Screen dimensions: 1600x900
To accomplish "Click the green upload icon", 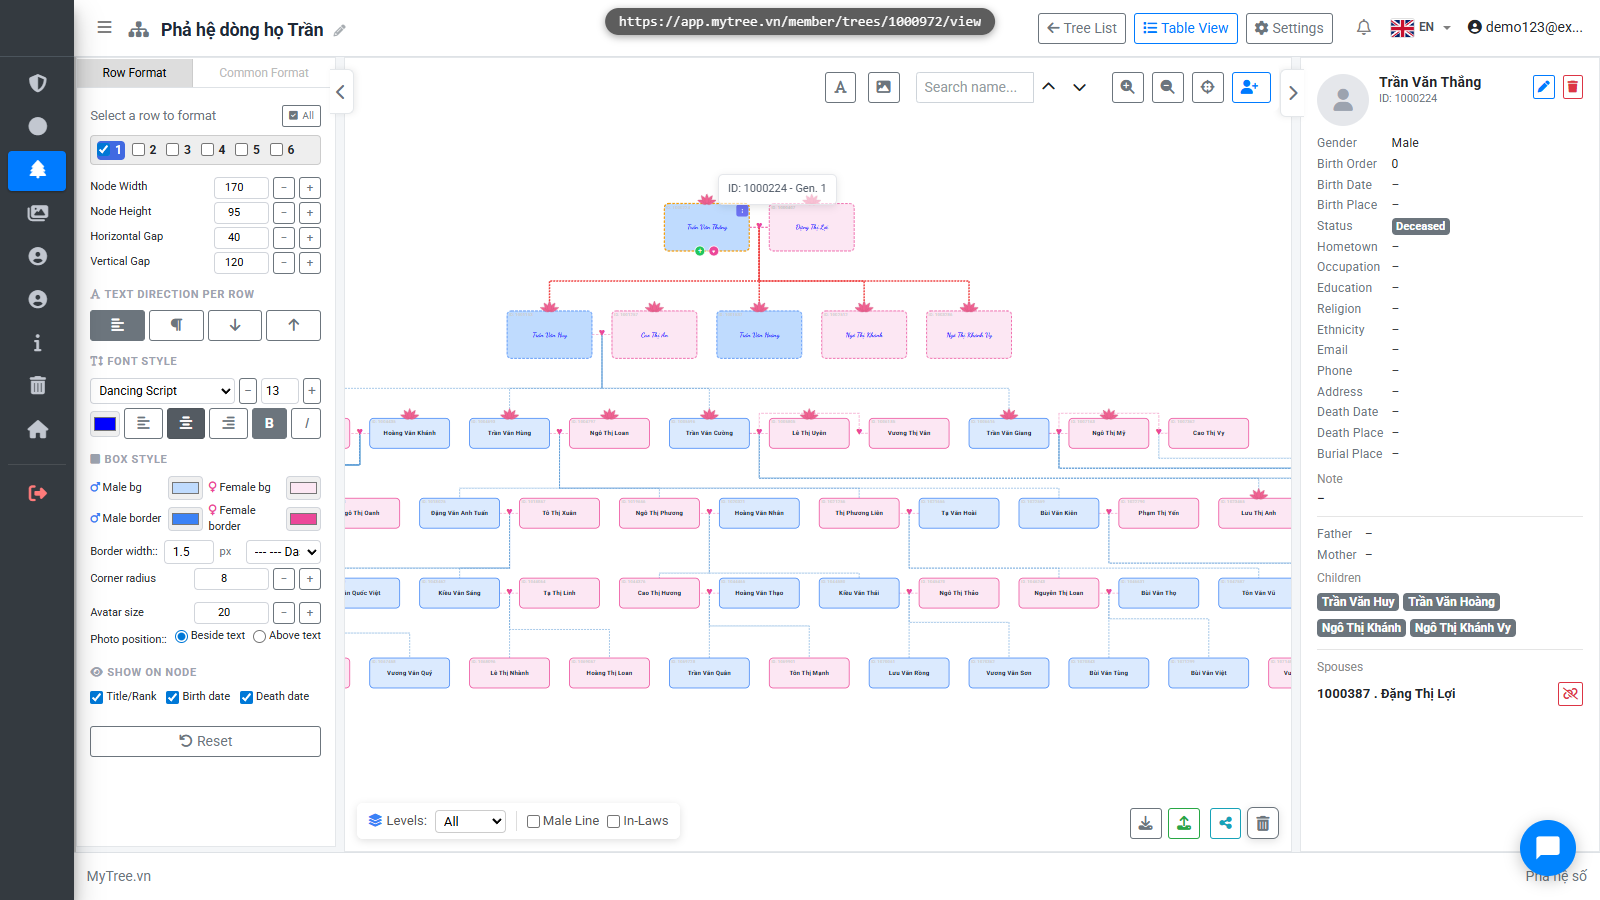I will tap(1184, 823).
